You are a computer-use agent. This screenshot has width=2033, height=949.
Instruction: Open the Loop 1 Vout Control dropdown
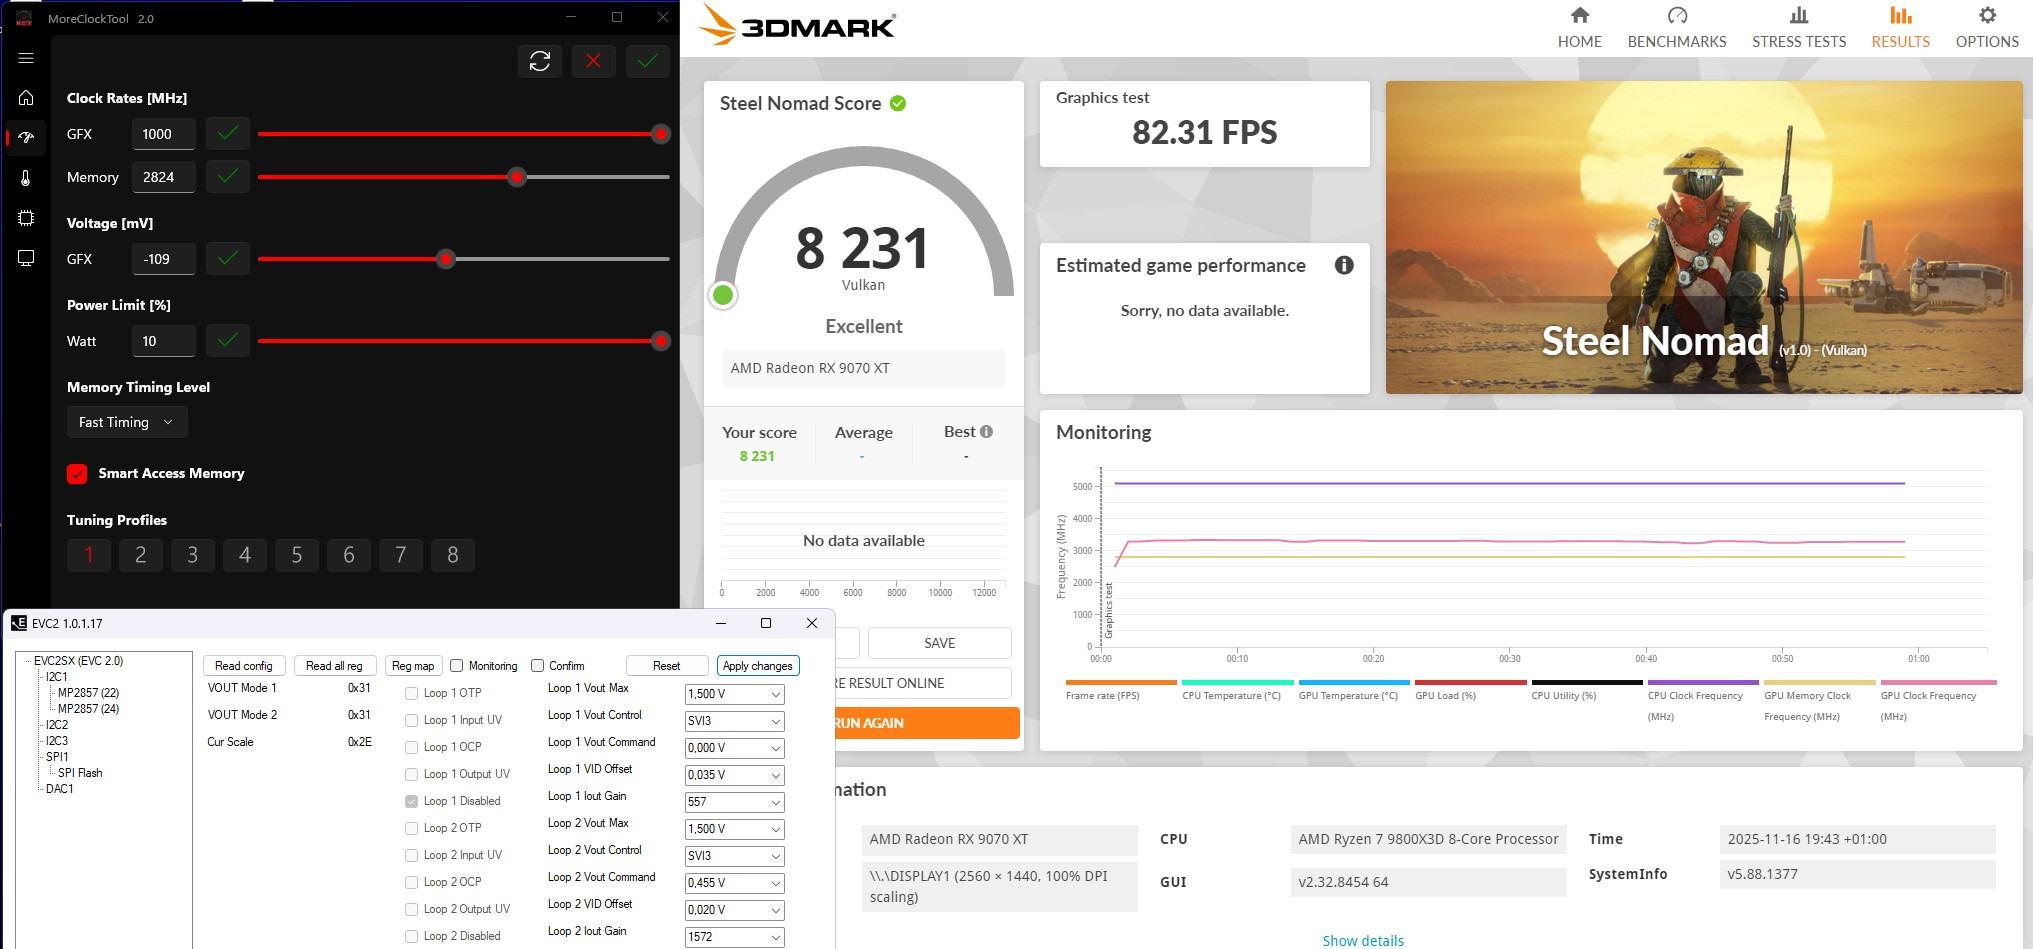734,721
